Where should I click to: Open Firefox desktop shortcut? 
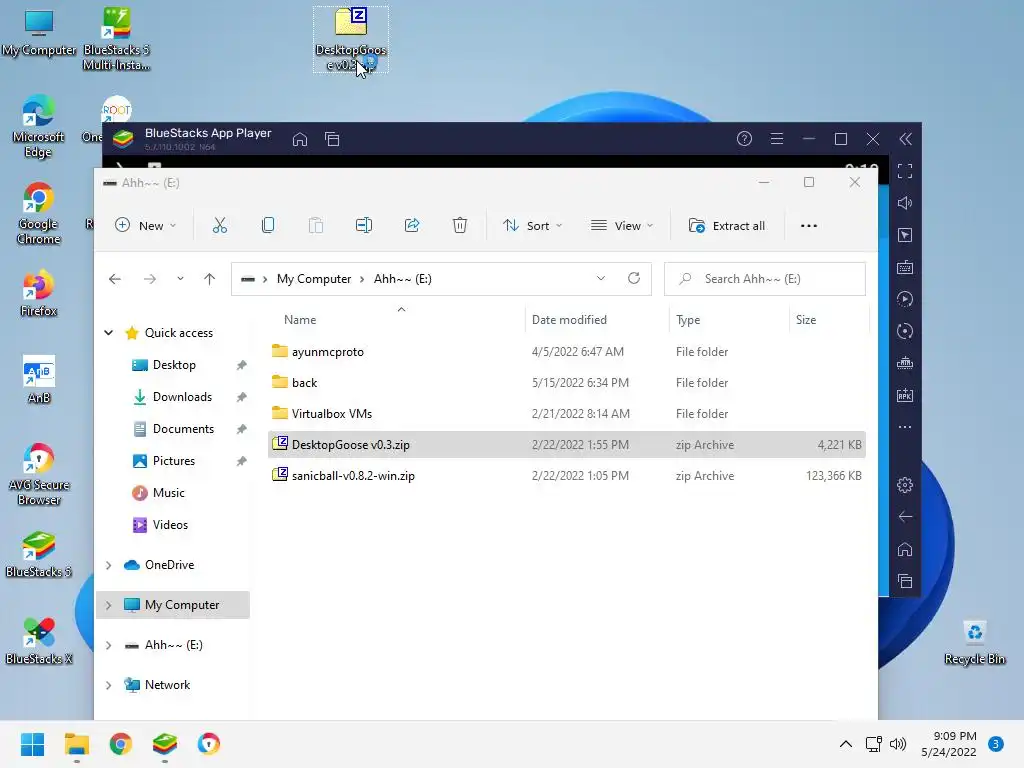click(38, 293)
